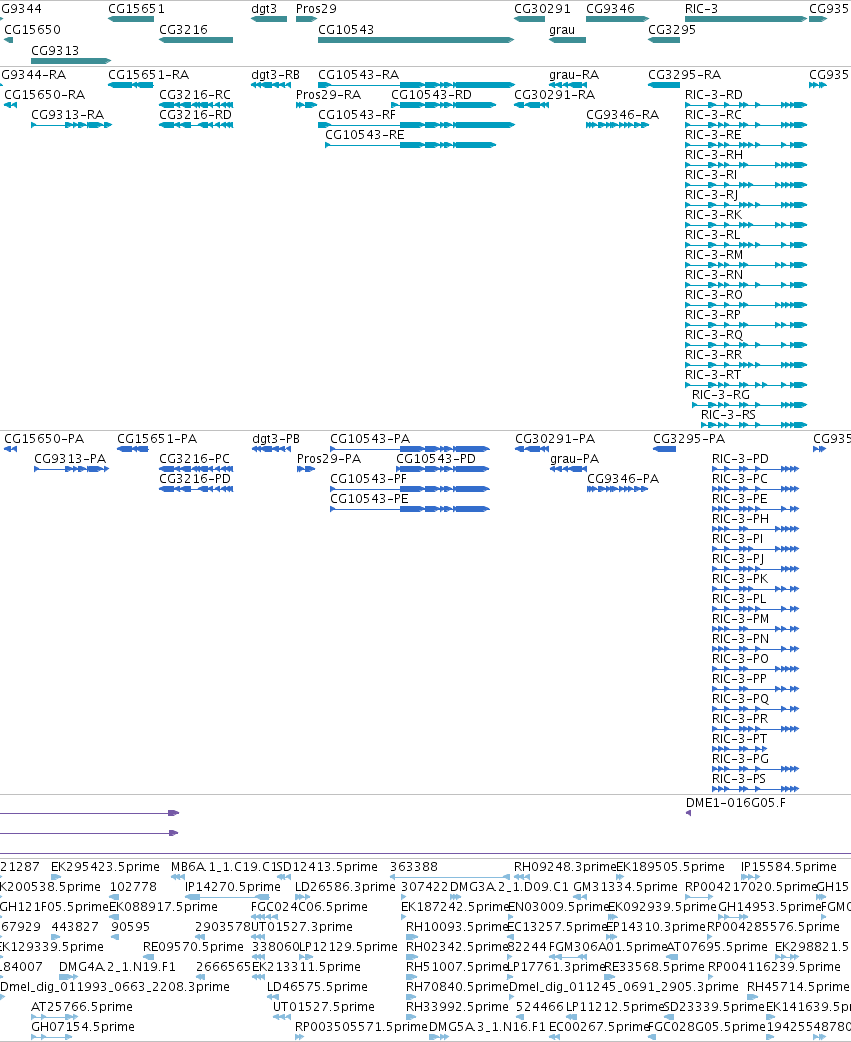This screenshot has width=851, height=1042.
Task: Select protein CG3295-PA
Action: coord(689,439)
